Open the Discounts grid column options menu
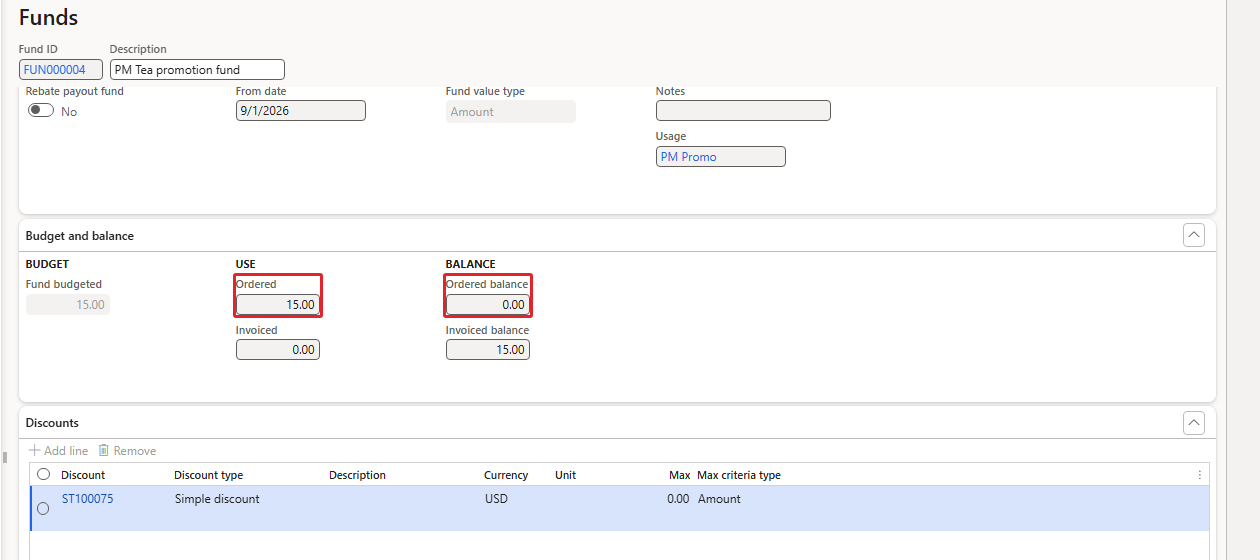1260x560 pixels. [1200, 475]
